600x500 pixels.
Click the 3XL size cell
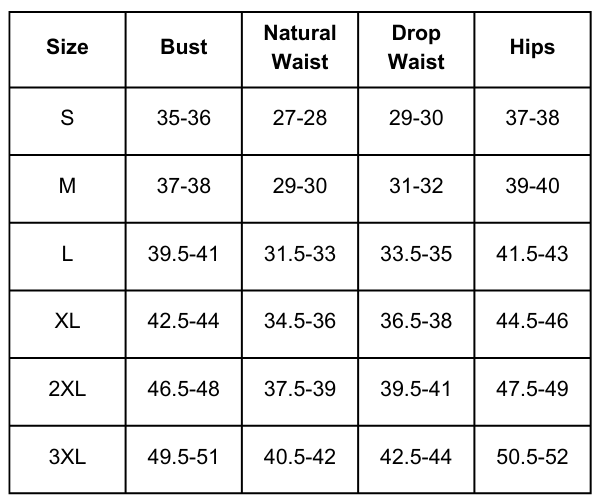(x=67, y=458)
